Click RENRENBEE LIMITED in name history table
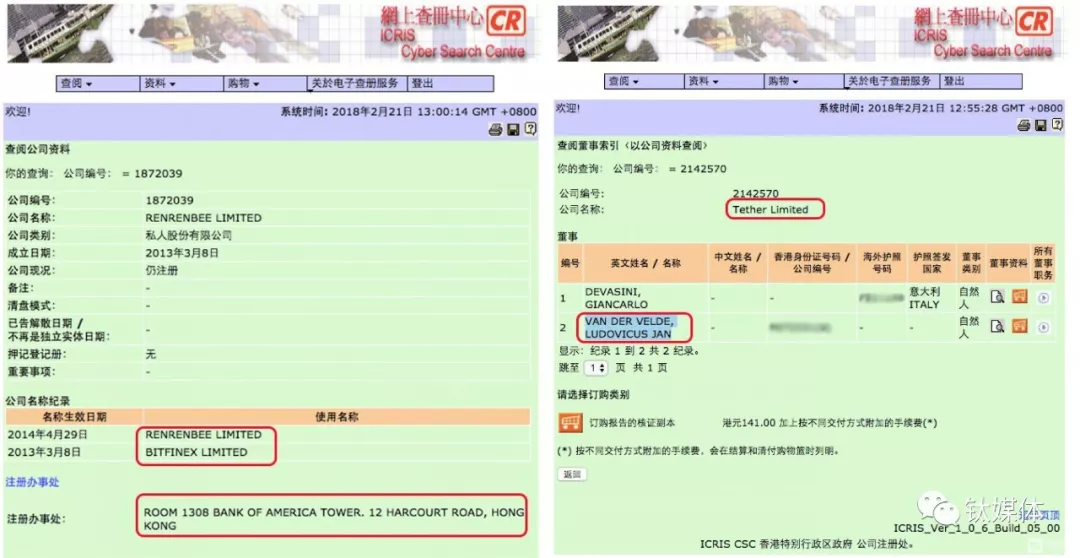Screen dimensions: 1080x558 pyautogui.click(x=203, y=435)
